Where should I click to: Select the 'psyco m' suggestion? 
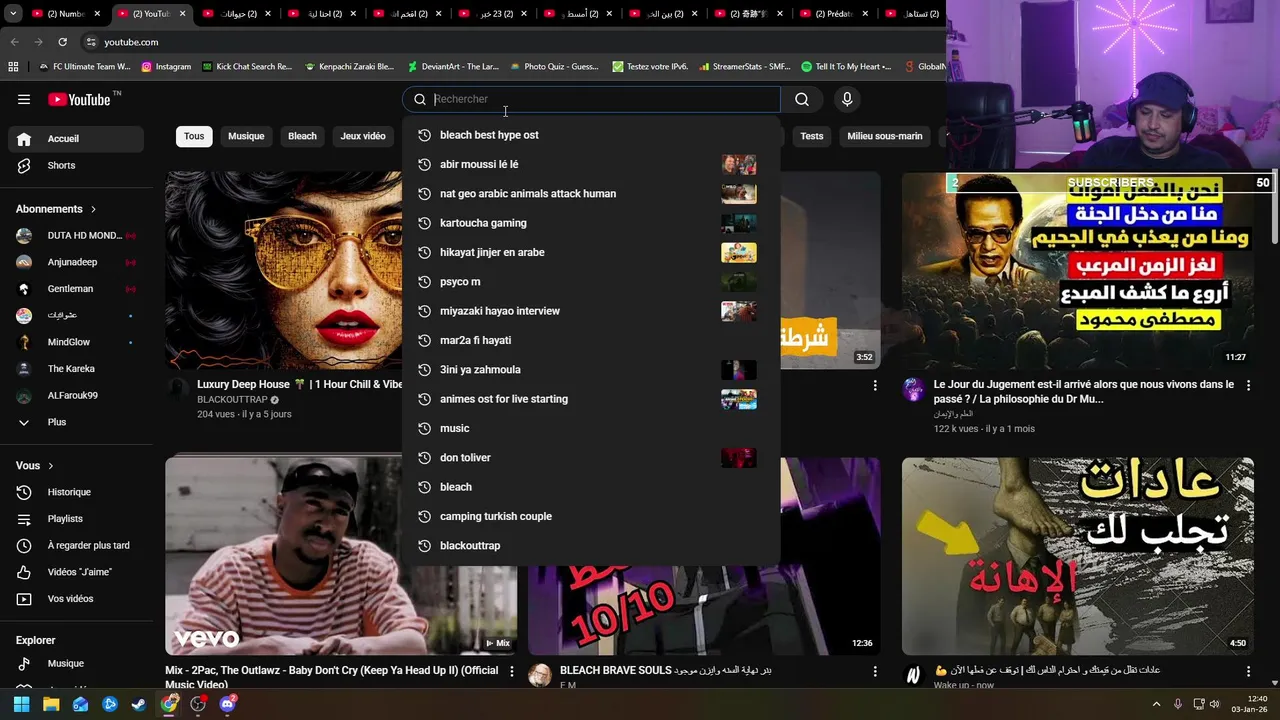(591, 281)
